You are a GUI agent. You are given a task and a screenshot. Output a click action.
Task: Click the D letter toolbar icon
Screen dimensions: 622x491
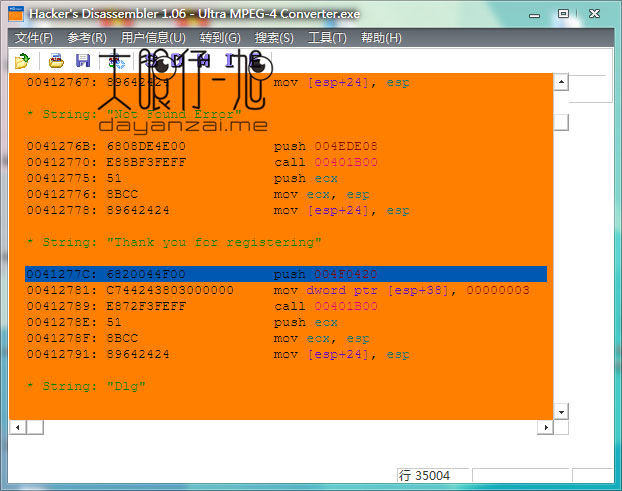pyautogui.click(x=178, y=61)
